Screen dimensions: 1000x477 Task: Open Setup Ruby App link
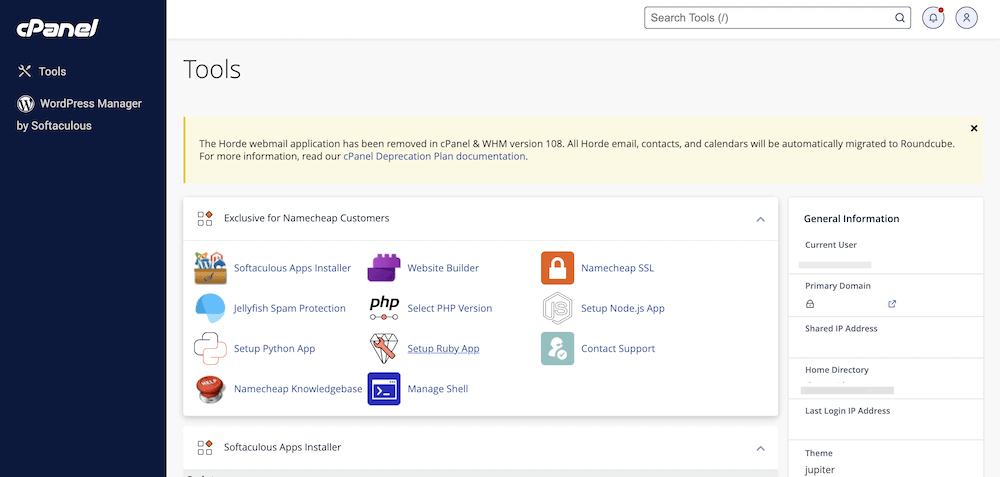click(x=443, y=349)
